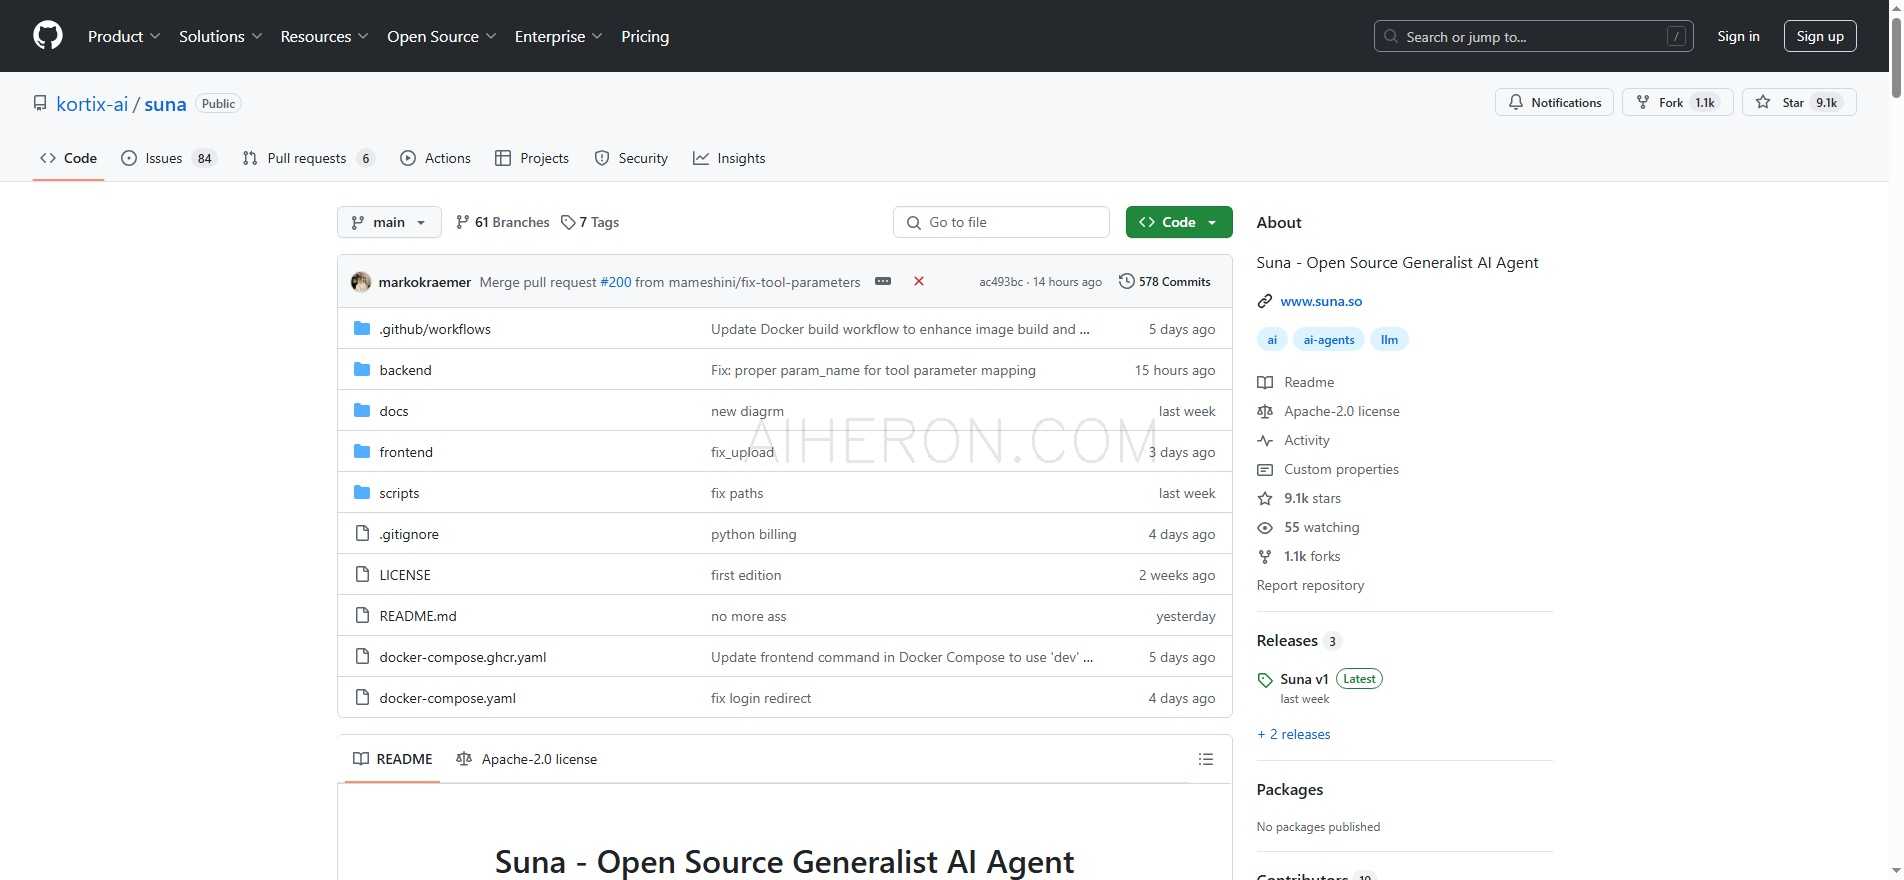Click the 'llm' topic tag
This screenshot has width=1904, height=880.
coord(1389,340)
